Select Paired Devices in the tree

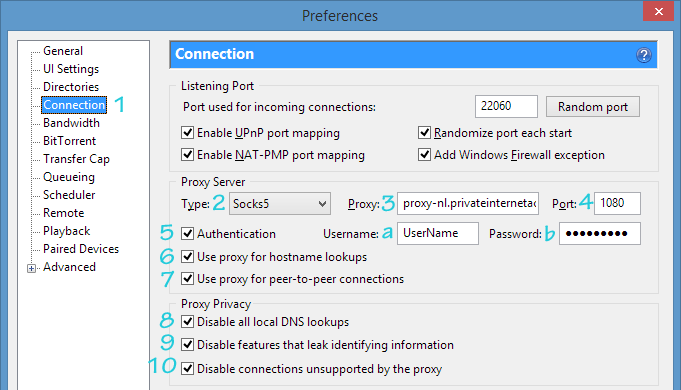[x=81, y=249]
